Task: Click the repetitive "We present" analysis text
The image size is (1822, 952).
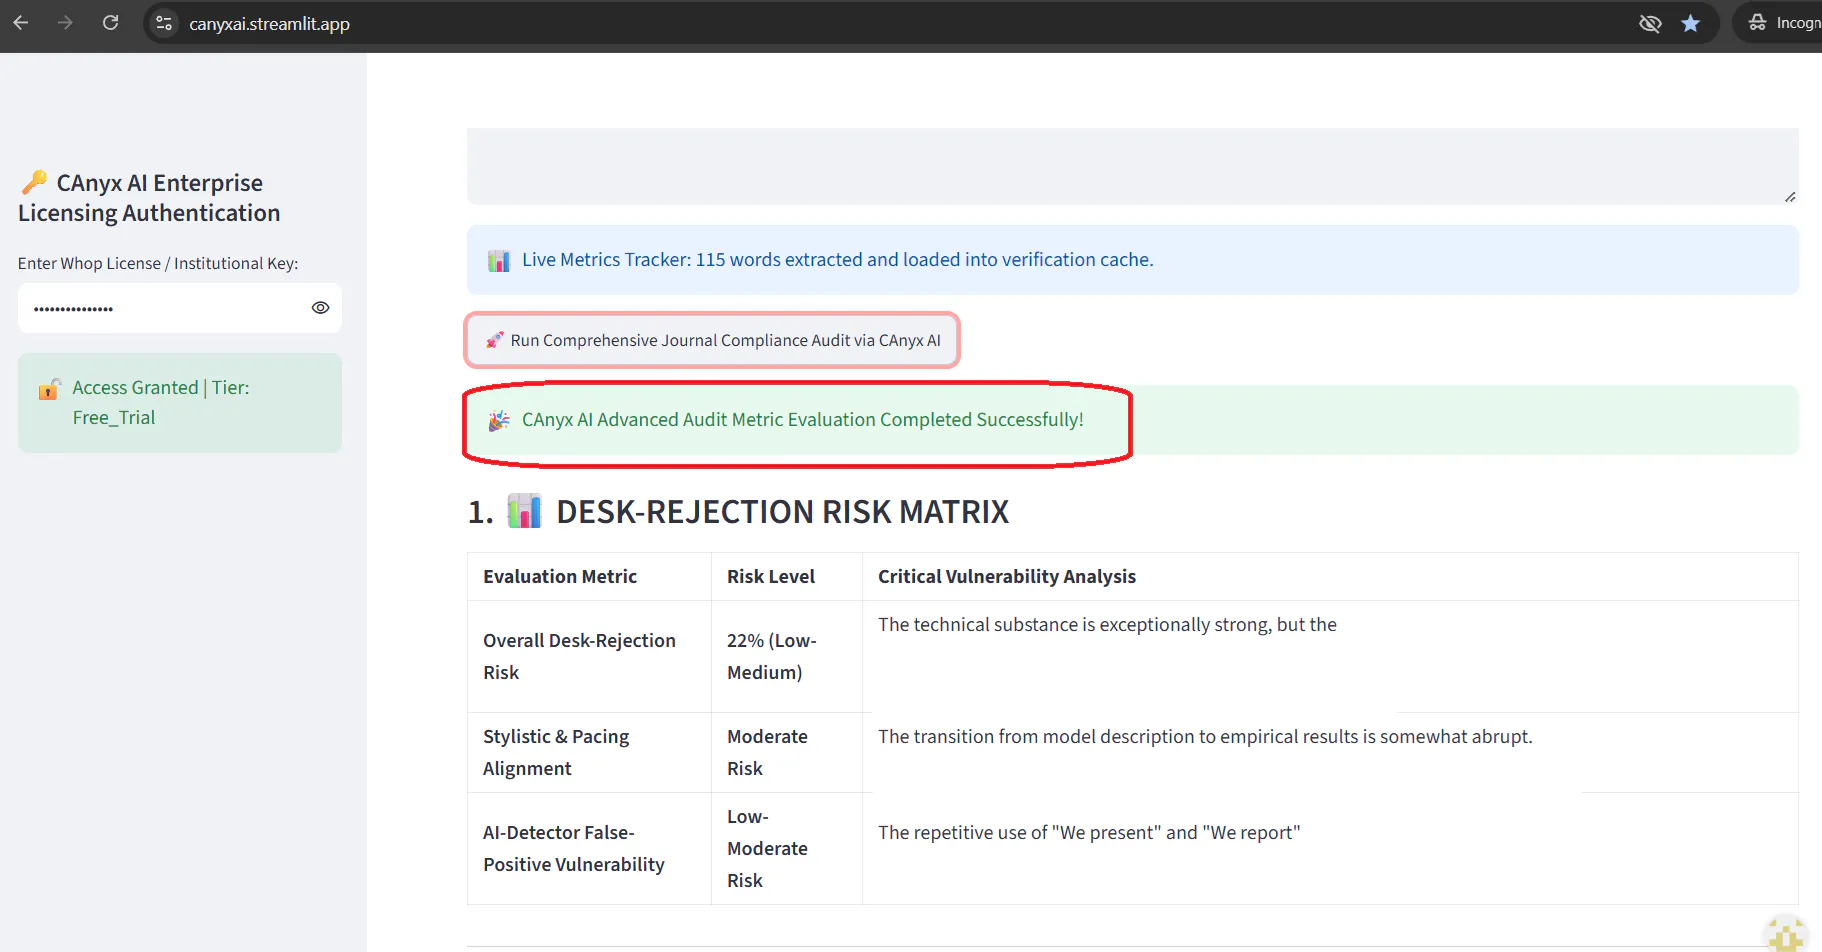Action: [x=1089, y=832]
